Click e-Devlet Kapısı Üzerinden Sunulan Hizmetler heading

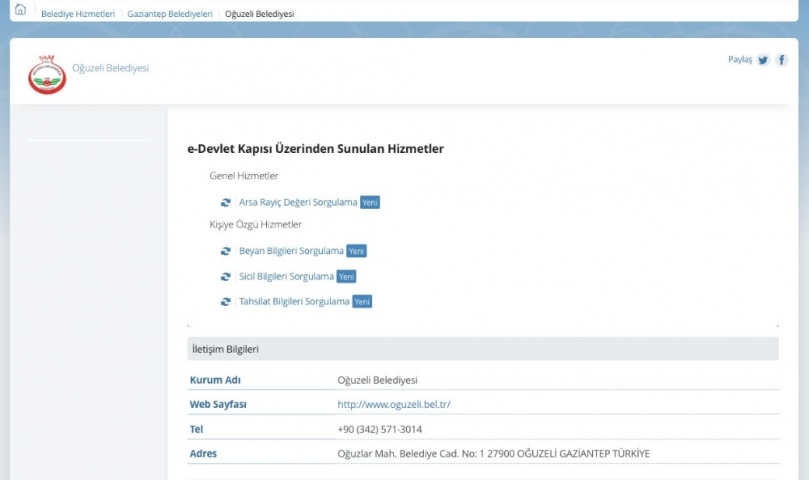pyautogui.click(x=315, y=149)
